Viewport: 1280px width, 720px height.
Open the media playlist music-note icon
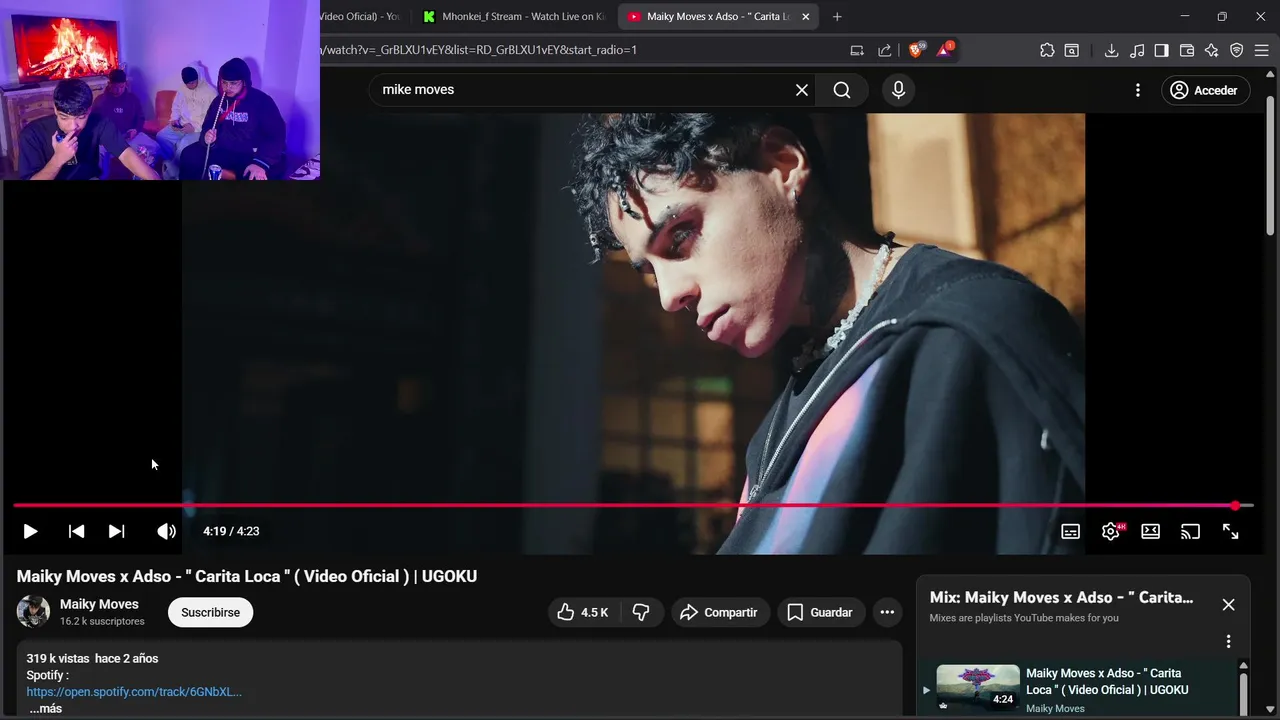[1137, 50]
